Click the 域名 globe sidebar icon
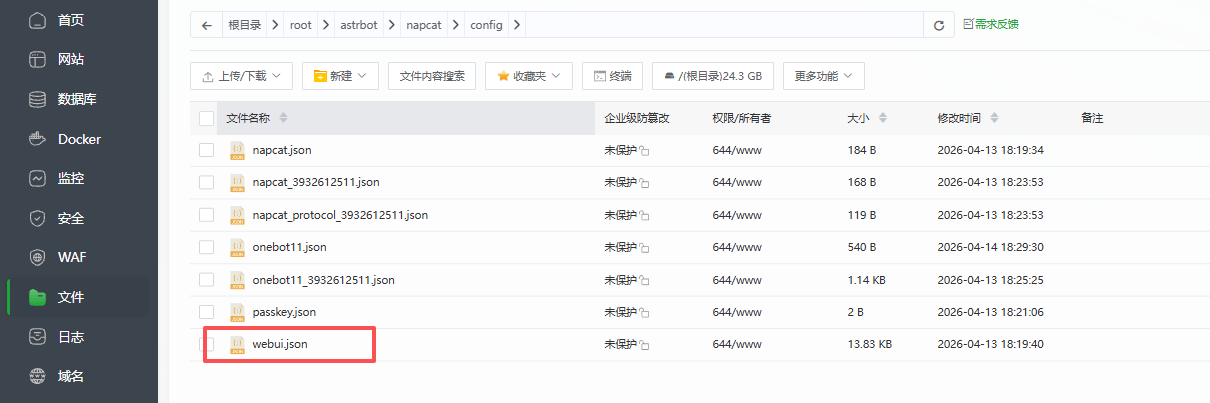 click(38, 377)
